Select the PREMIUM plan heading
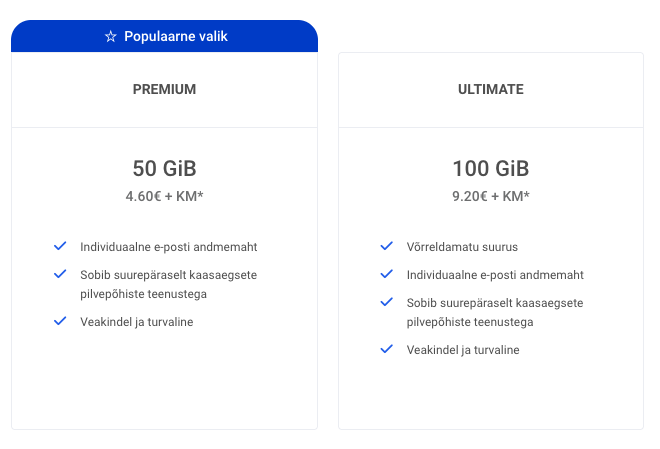 point(164,89)
